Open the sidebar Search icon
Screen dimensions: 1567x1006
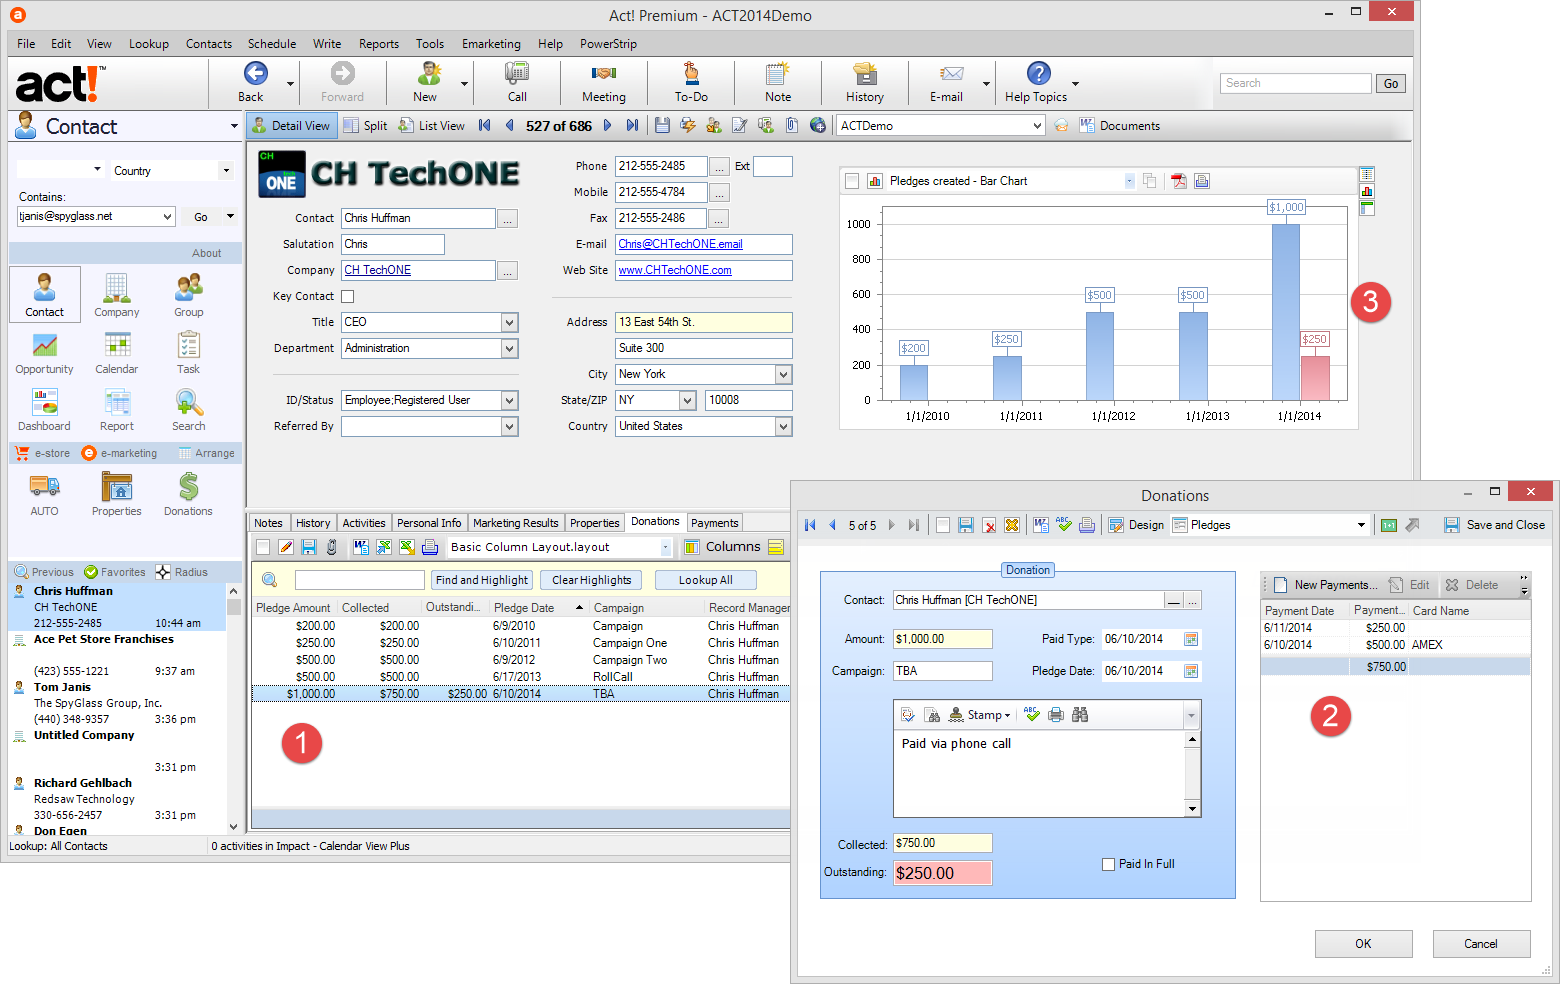coord(189,410)
